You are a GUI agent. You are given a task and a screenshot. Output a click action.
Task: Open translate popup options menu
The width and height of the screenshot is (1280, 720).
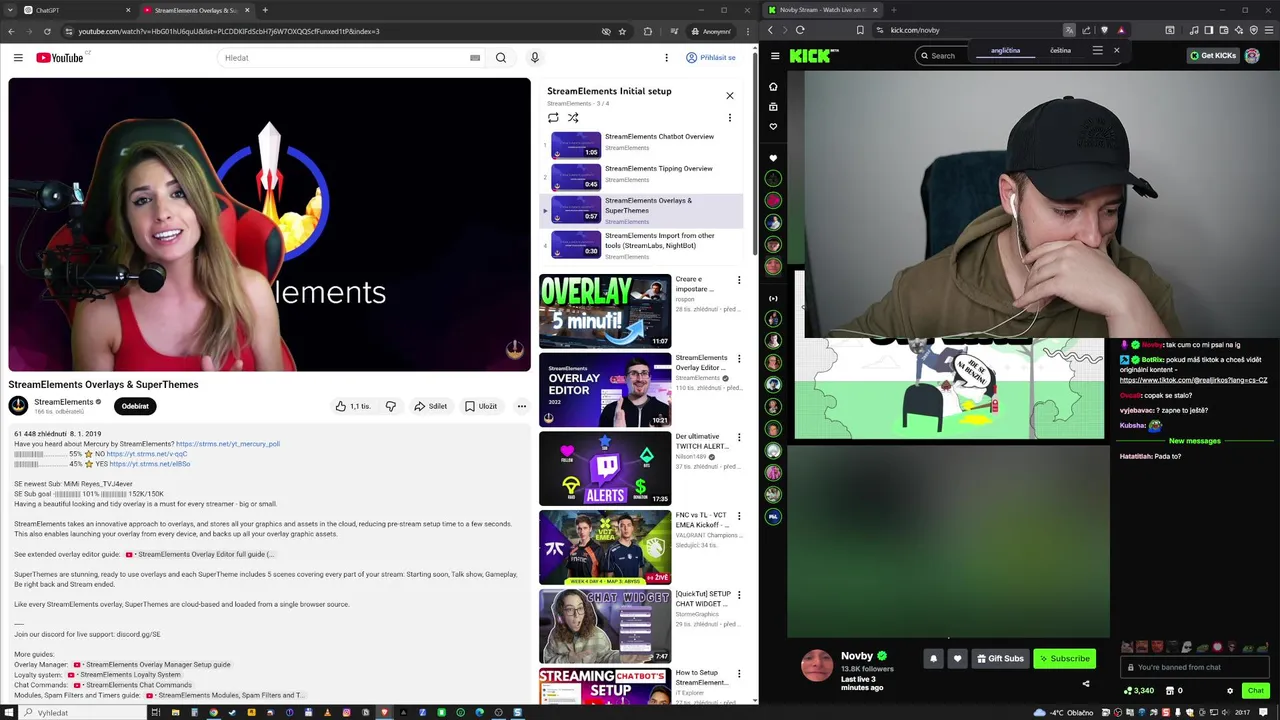[x=1097, y=50]
